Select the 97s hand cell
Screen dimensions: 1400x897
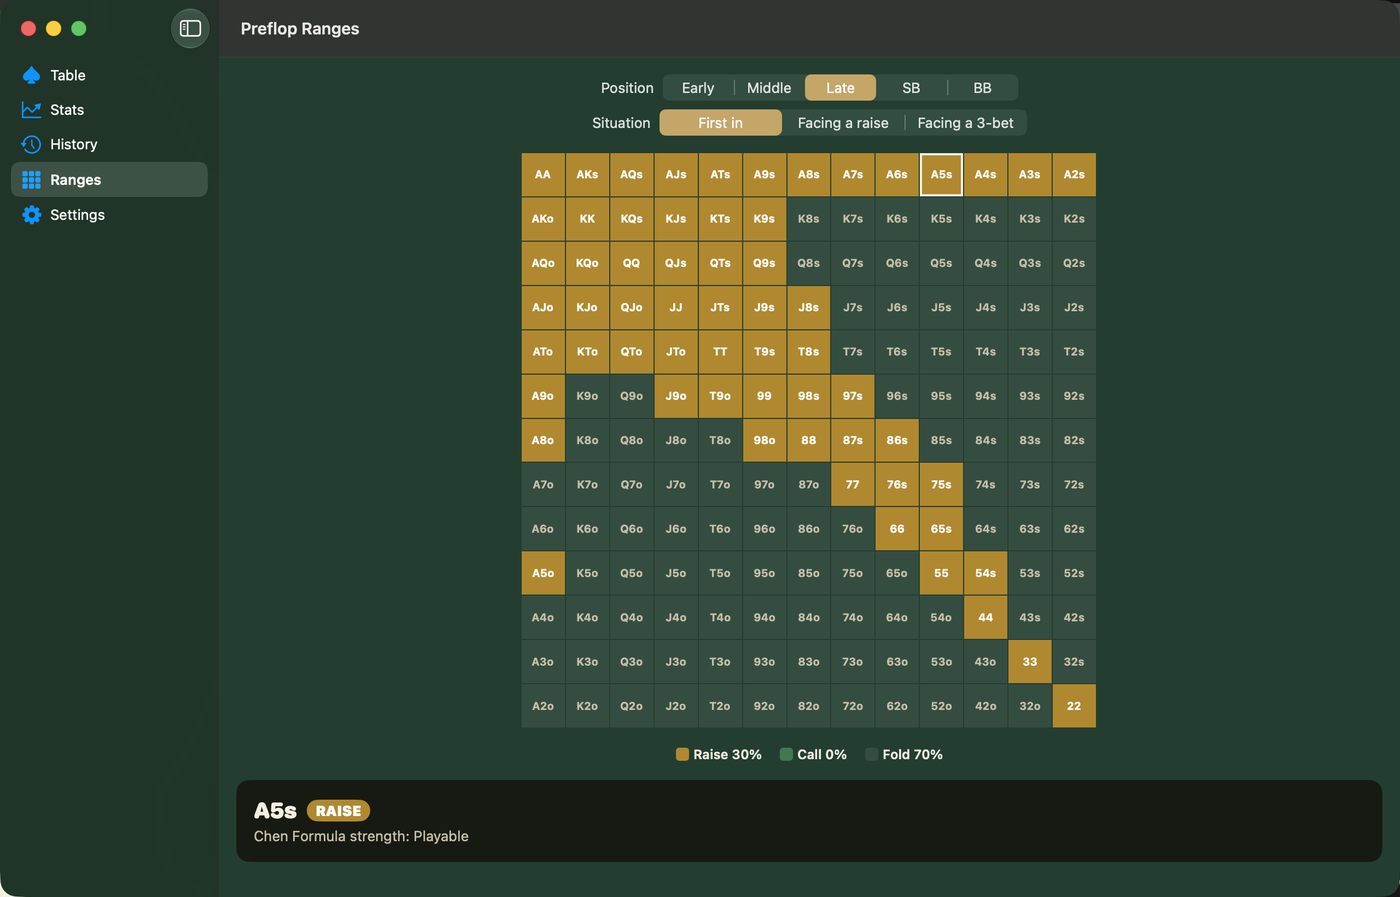(853, 396)
